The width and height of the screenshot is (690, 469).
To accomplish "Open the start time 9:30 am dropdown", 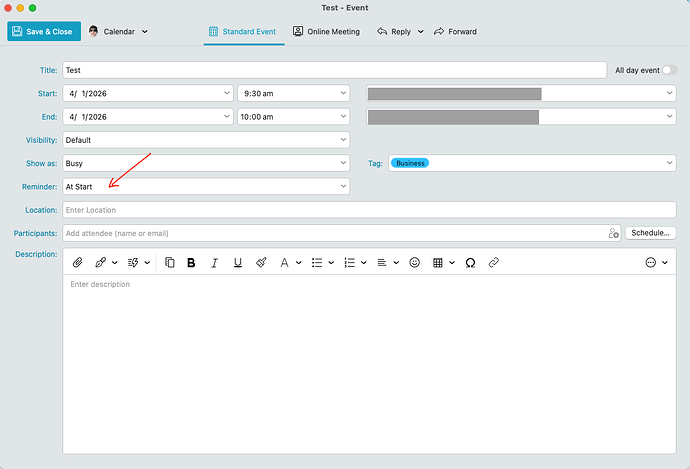I will click(293, 93).
